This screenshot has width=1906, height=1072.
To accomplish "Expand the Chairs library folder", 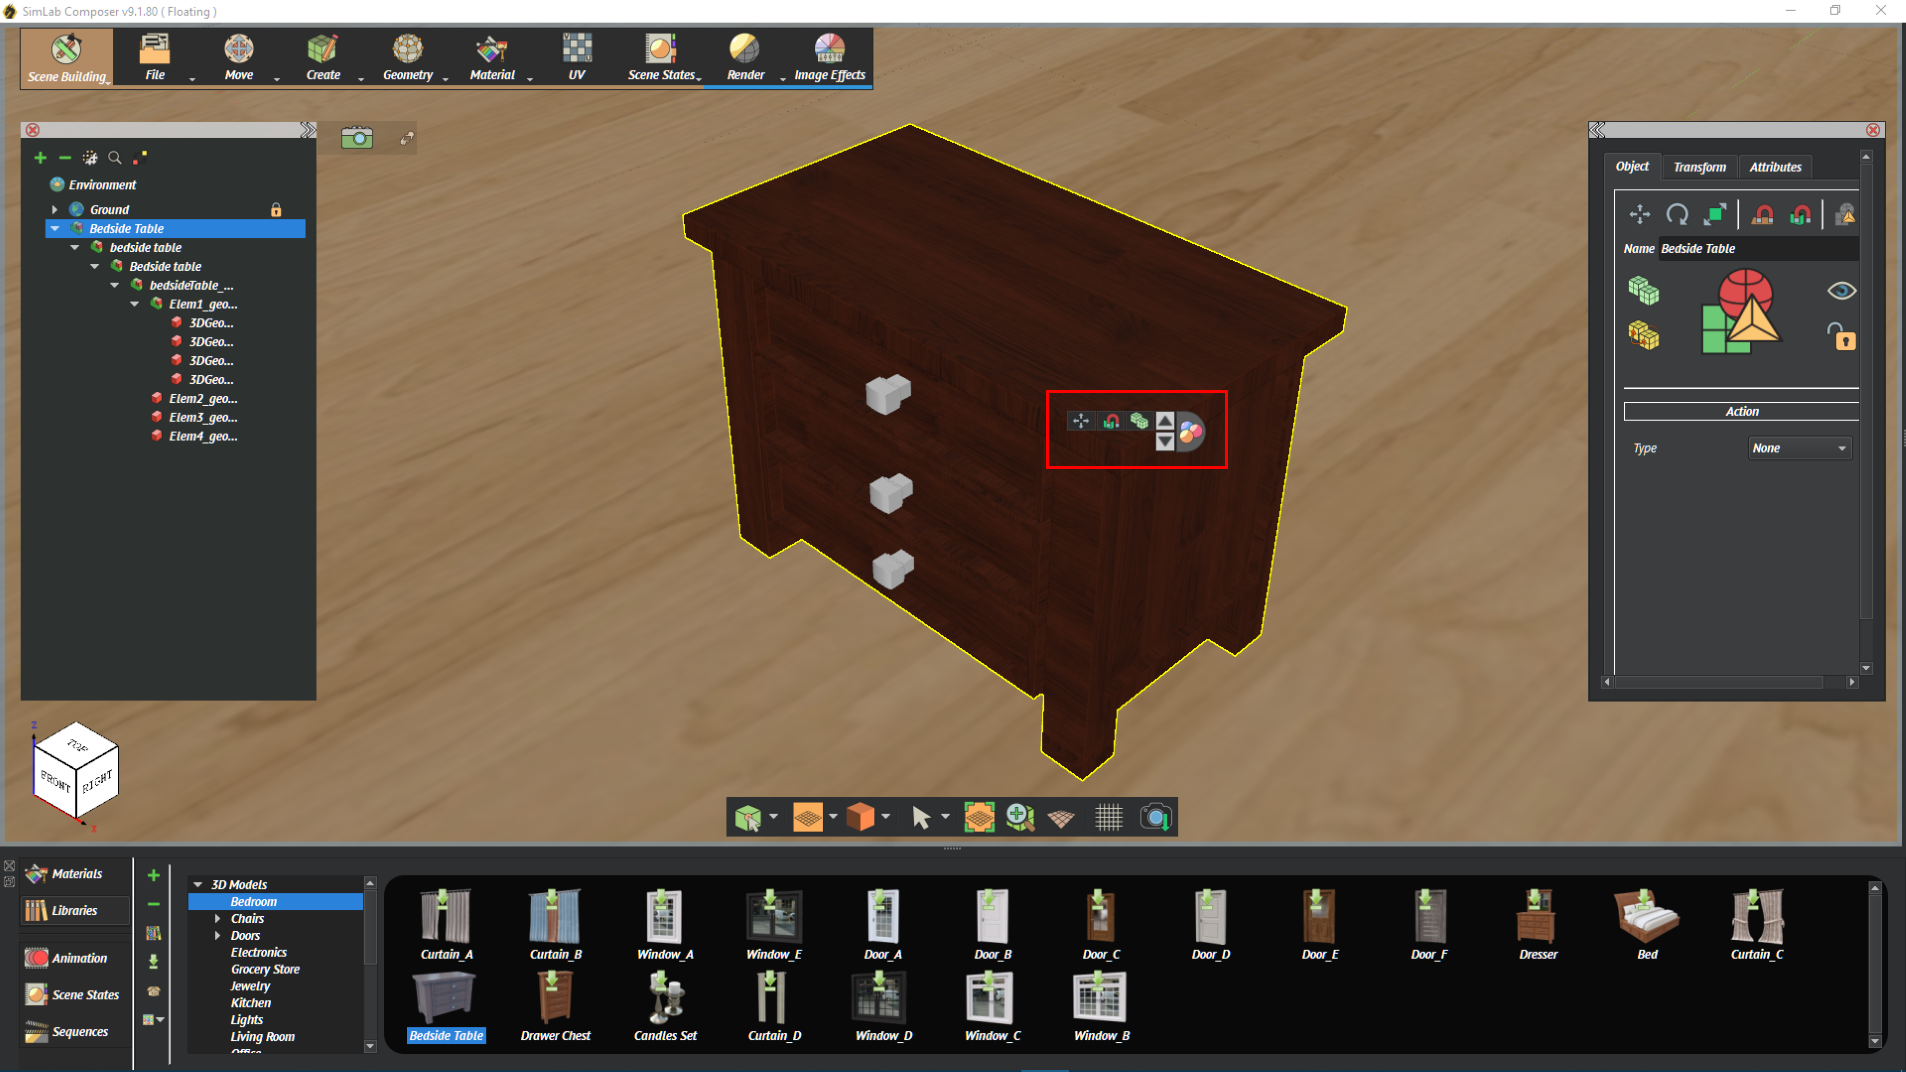I will pyautogui.click(x=217, y=919).
